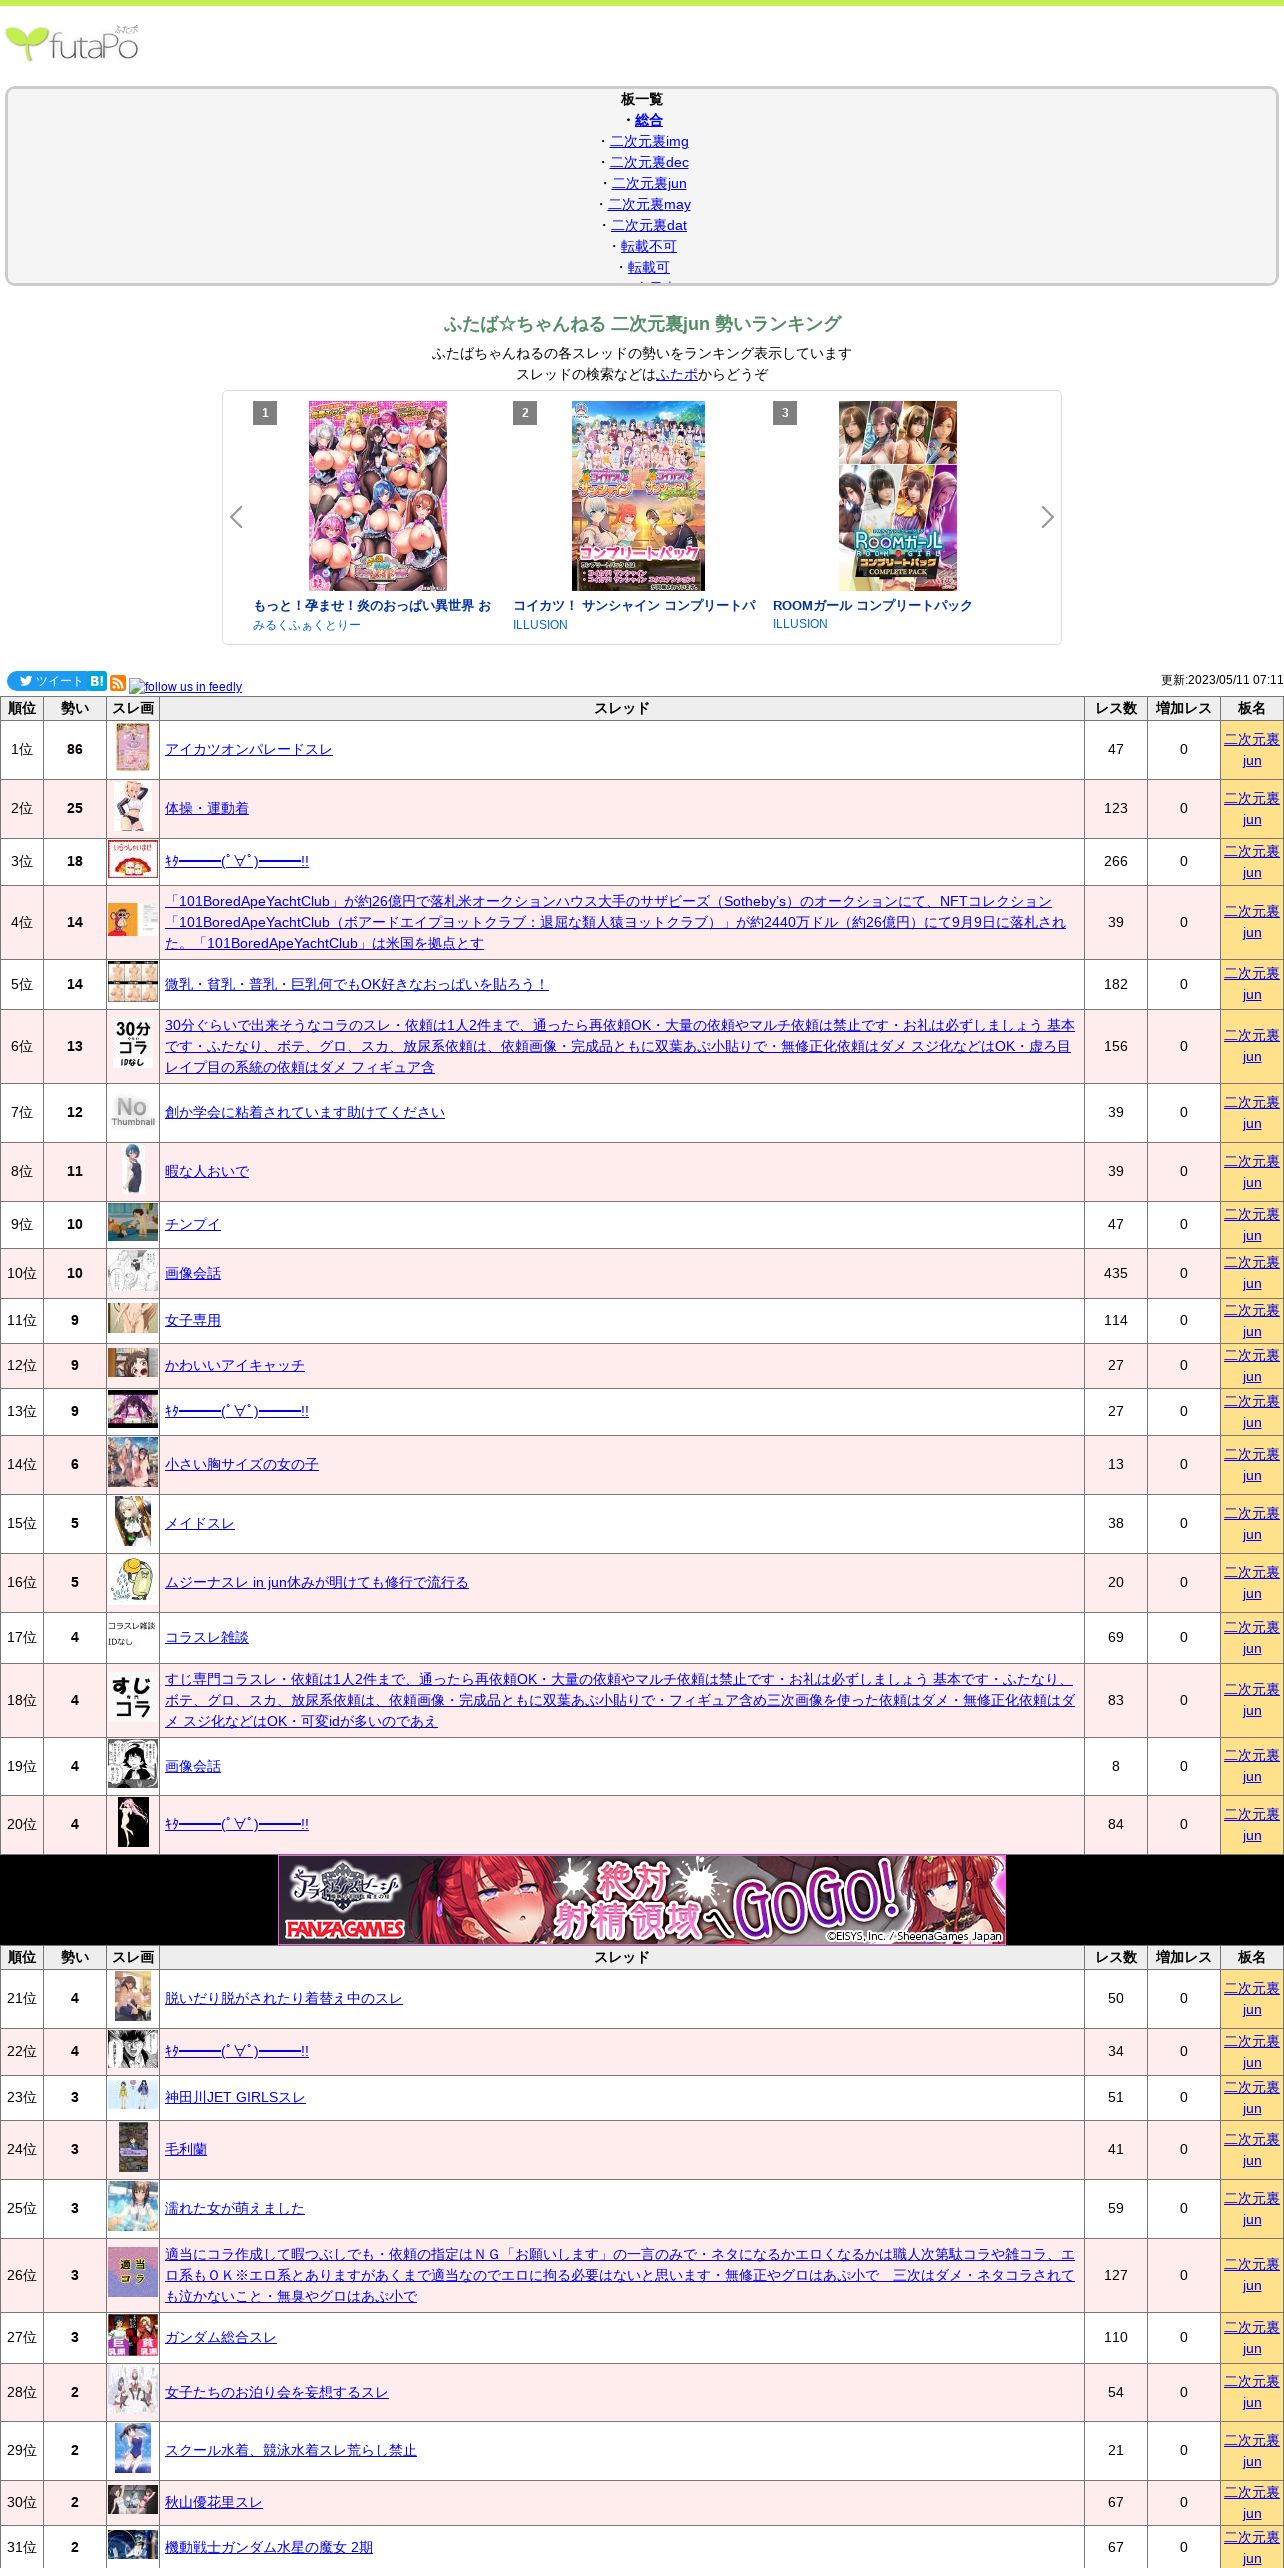This screenshot has height=2568, width=1284.
Task: Open 女子専用 thread link
Action: pos(192,1321)
